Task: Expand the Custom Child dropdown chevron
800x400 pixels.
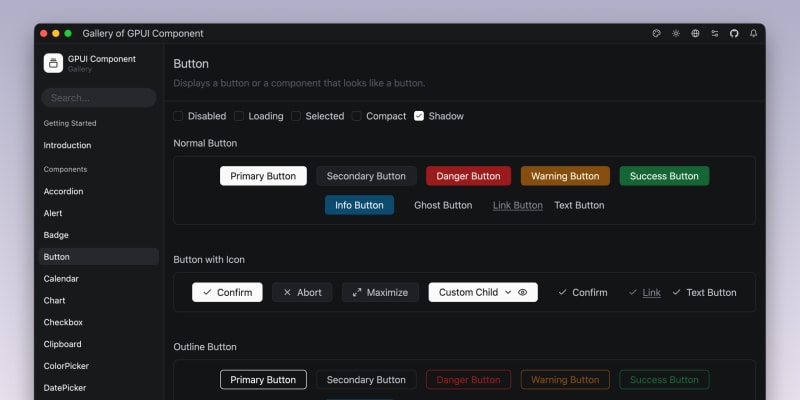Action: pyautogui.click(x=508, y=292)
